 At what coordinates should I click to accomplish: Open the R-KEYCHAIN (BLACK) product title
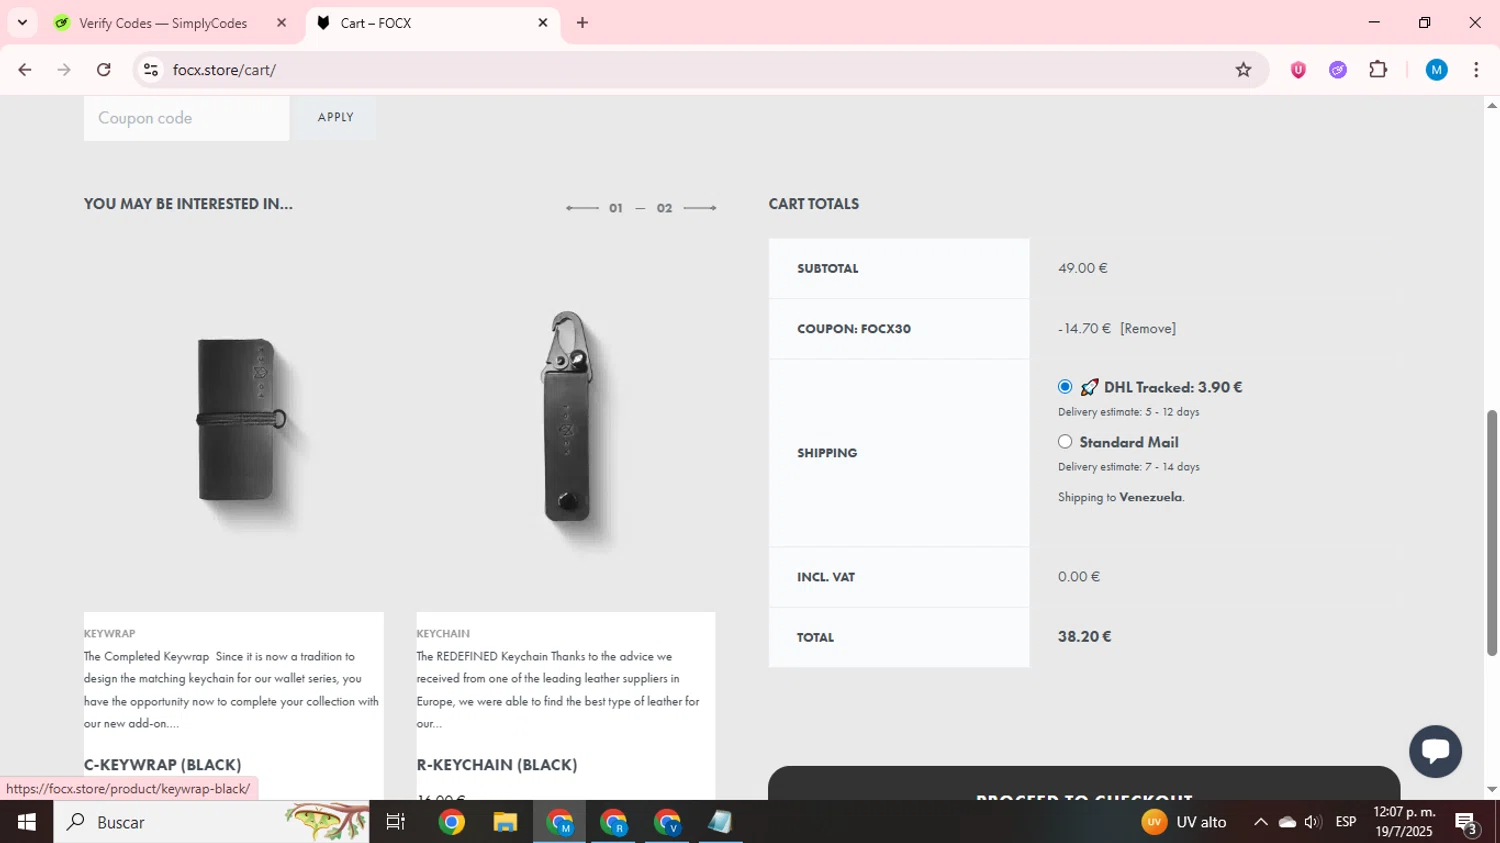[x=497, y=765]
